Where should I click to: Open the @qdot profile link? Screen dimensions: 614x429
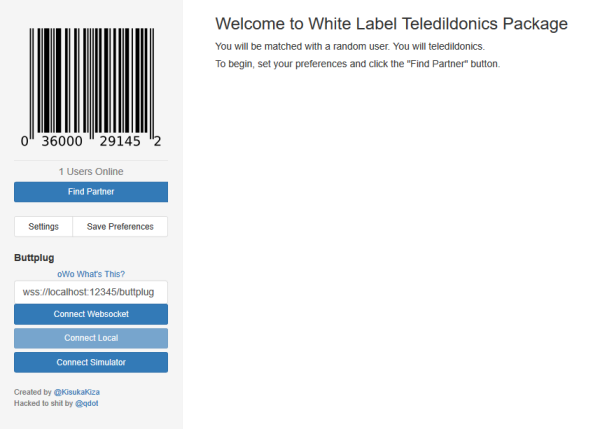[x=87, y=403]
